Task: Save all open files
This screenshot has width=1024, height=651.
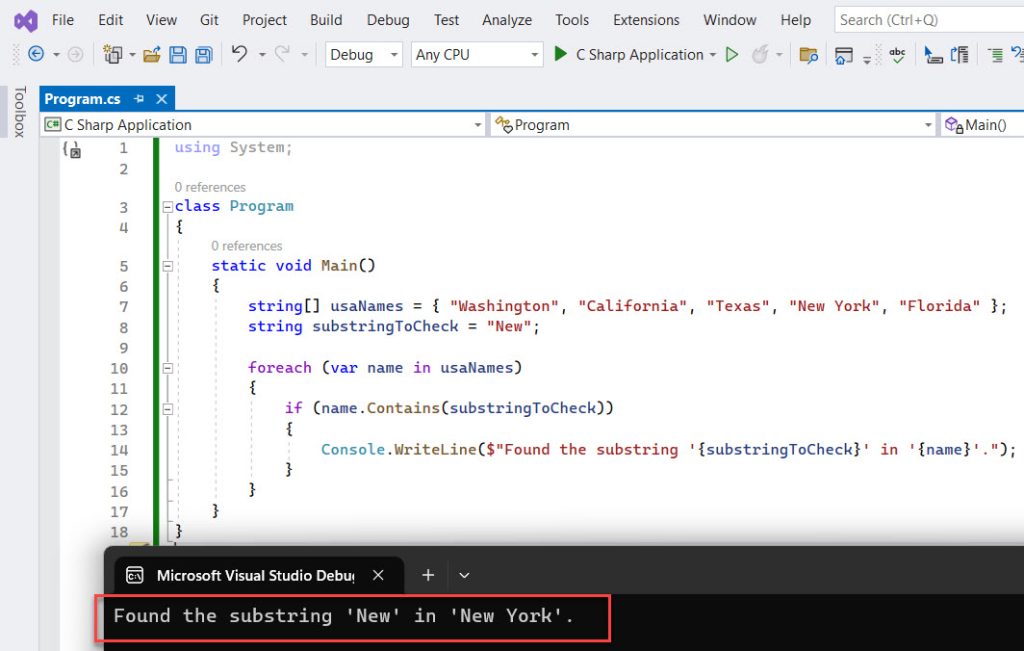Action: (203, 54)
